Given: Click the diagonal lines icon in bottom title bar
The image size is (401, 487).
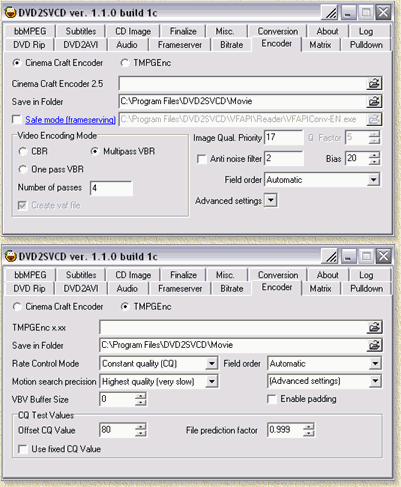Looking at the screenshot, I should 331,256.
